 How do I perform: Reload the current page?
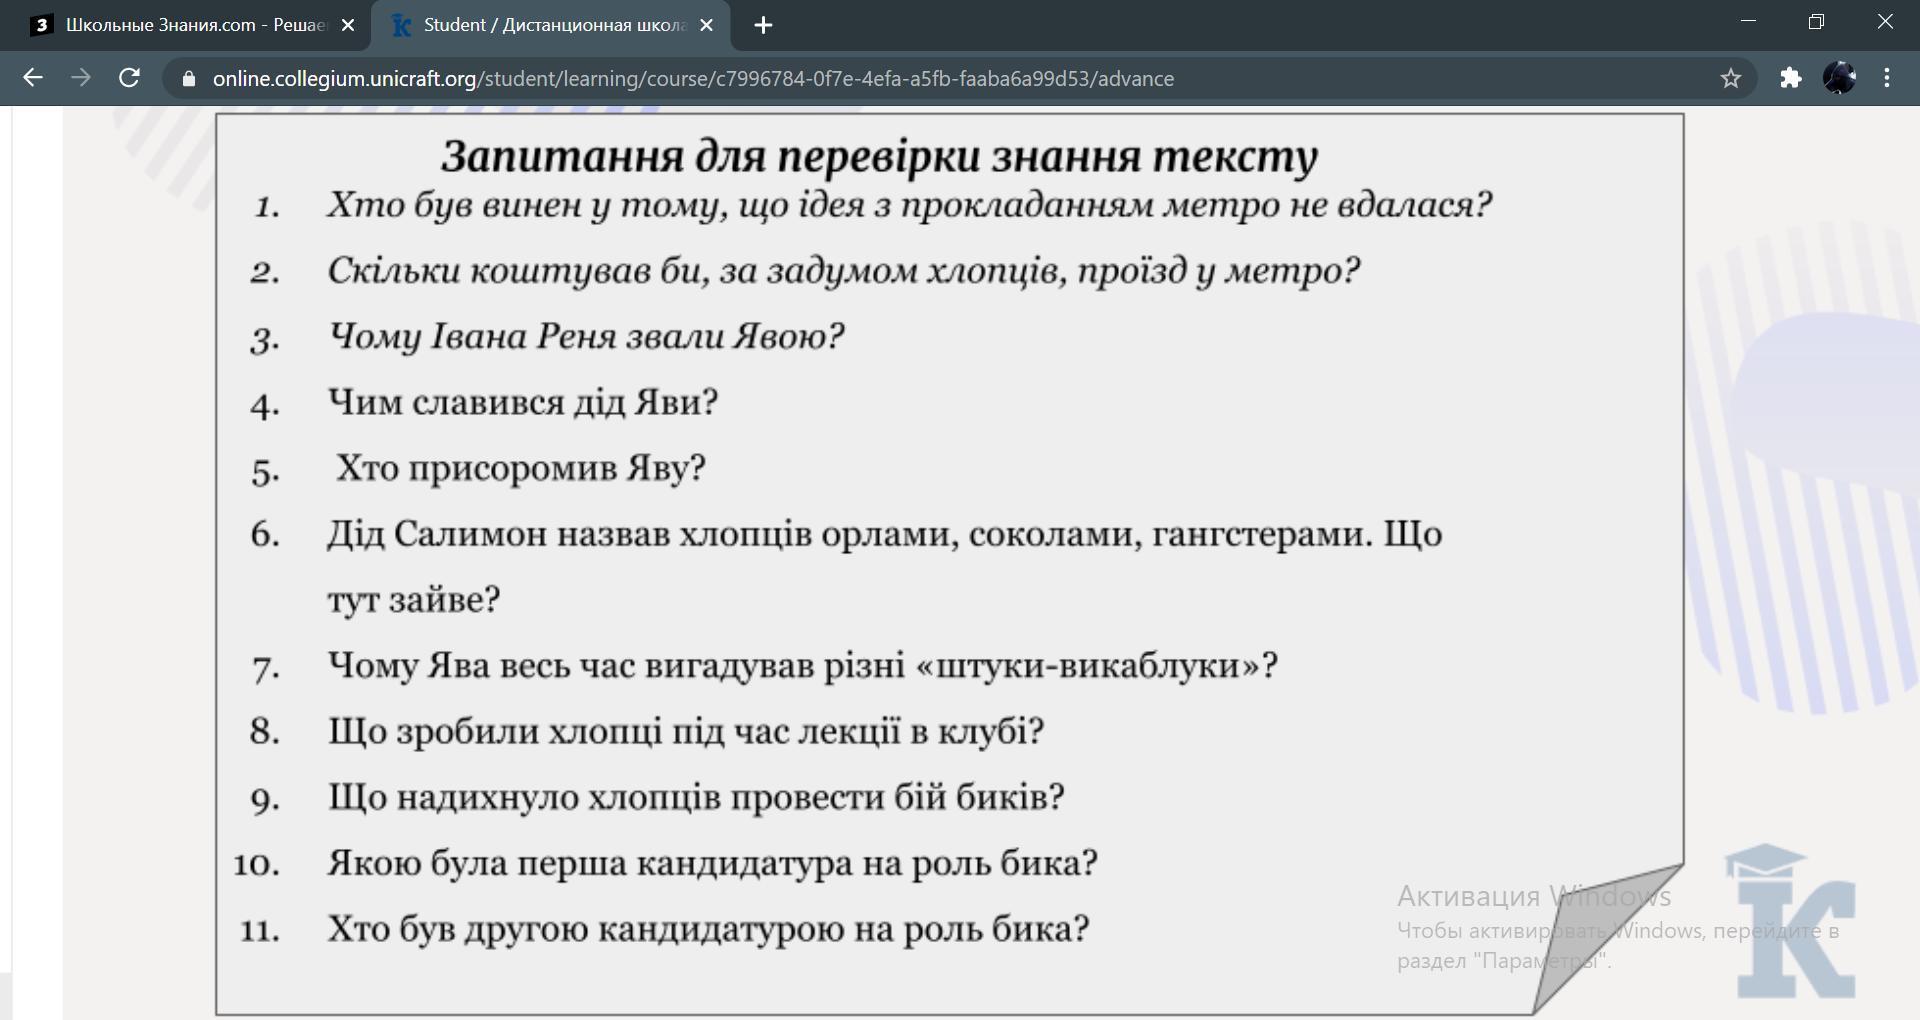129,78
